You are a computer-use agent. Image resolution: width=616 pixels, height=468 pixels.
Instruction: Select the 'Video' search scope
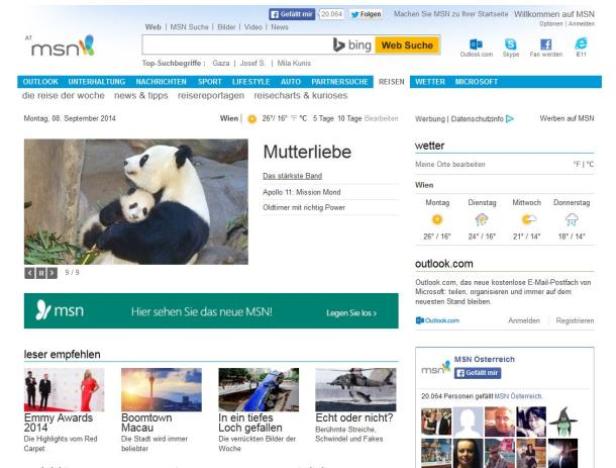click(x=253, y=27)
